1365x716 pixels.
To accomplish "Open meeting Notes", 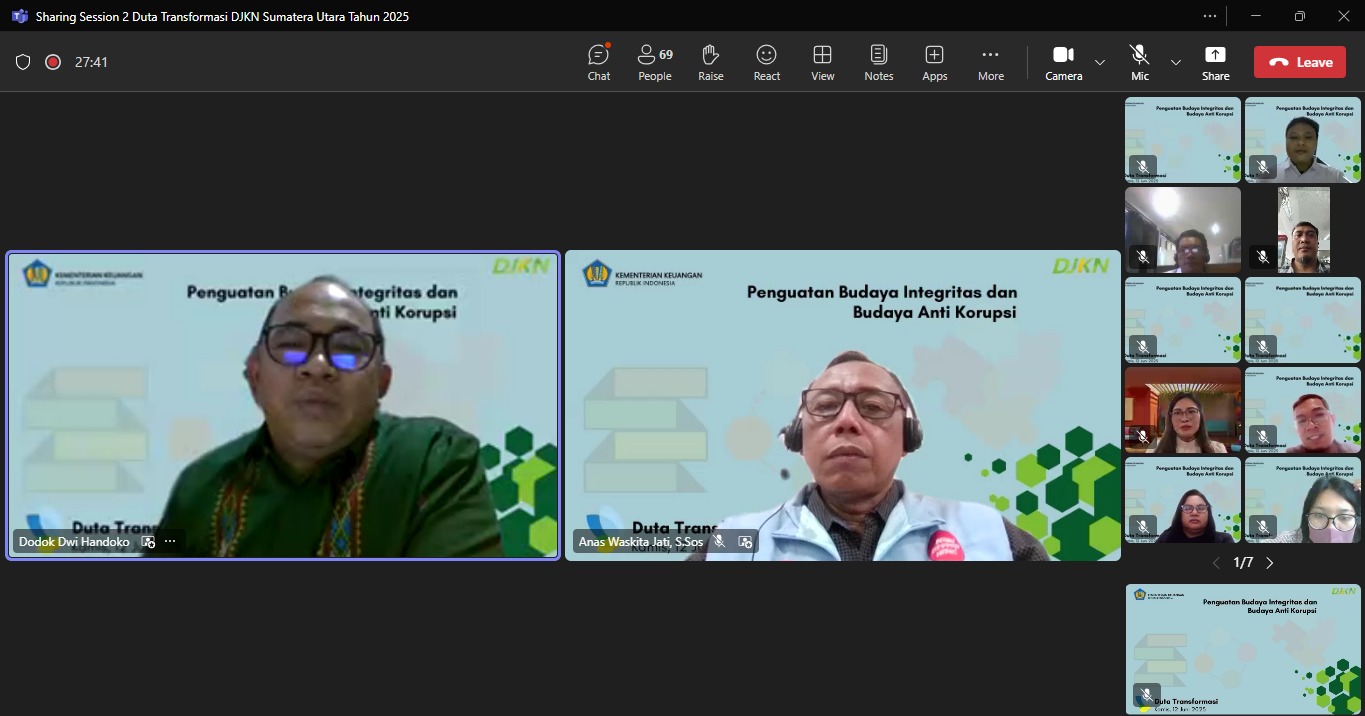I will coord(879,62).
